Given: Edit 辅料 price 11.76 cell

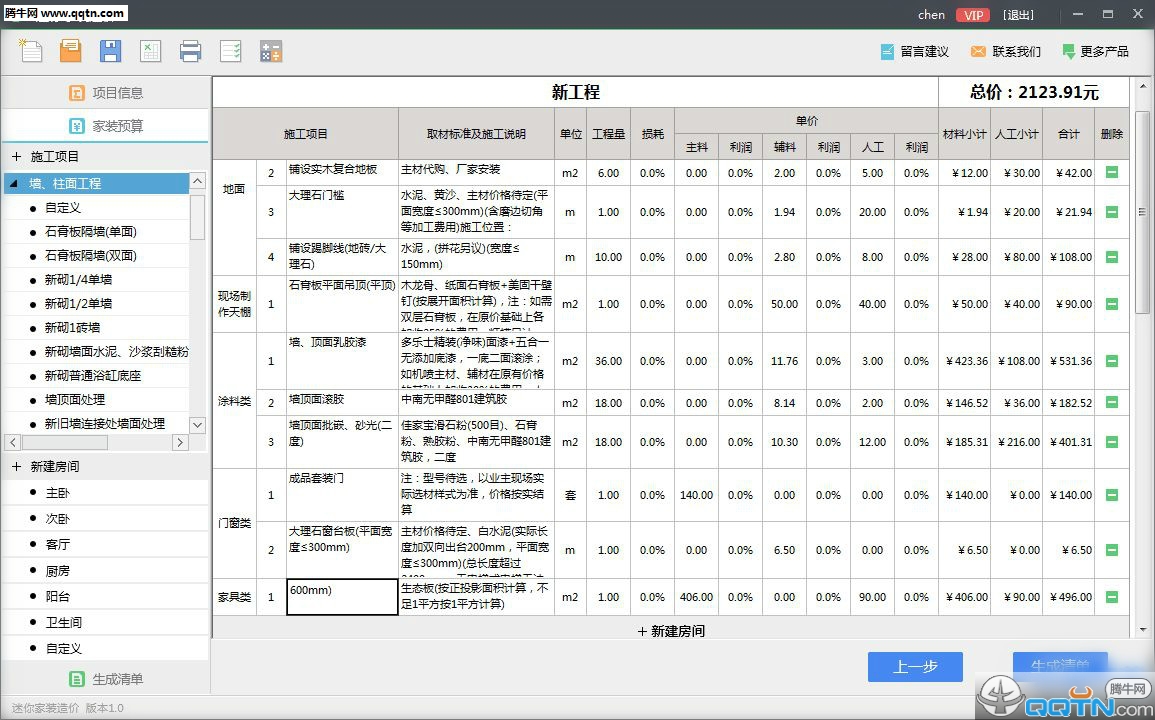Looking at the screenshot, I should [x=784, y=361].
